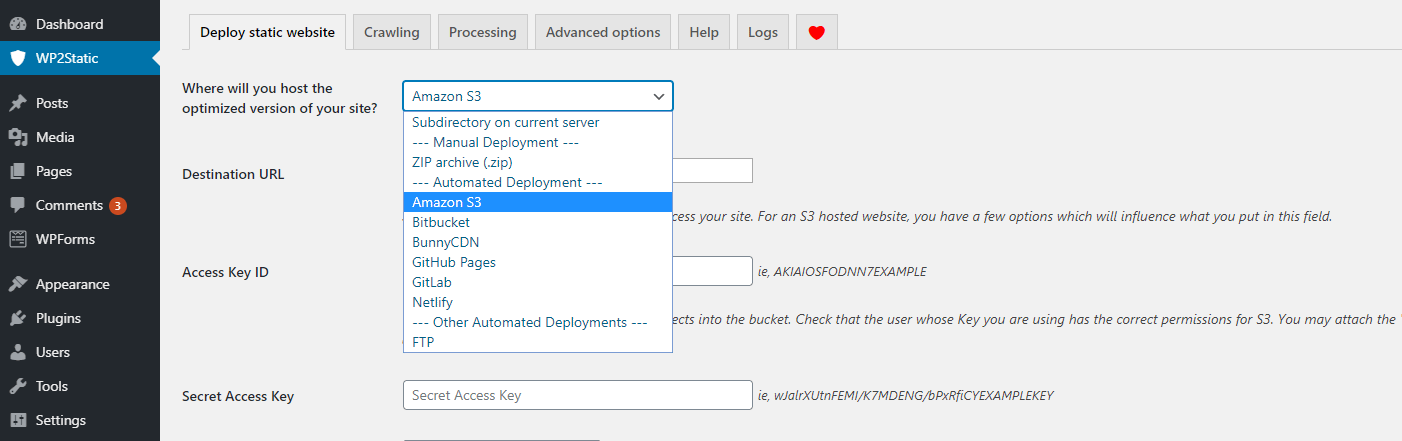Click the 'Where will you host' label

pyautogui.click(x=280, y=98)
